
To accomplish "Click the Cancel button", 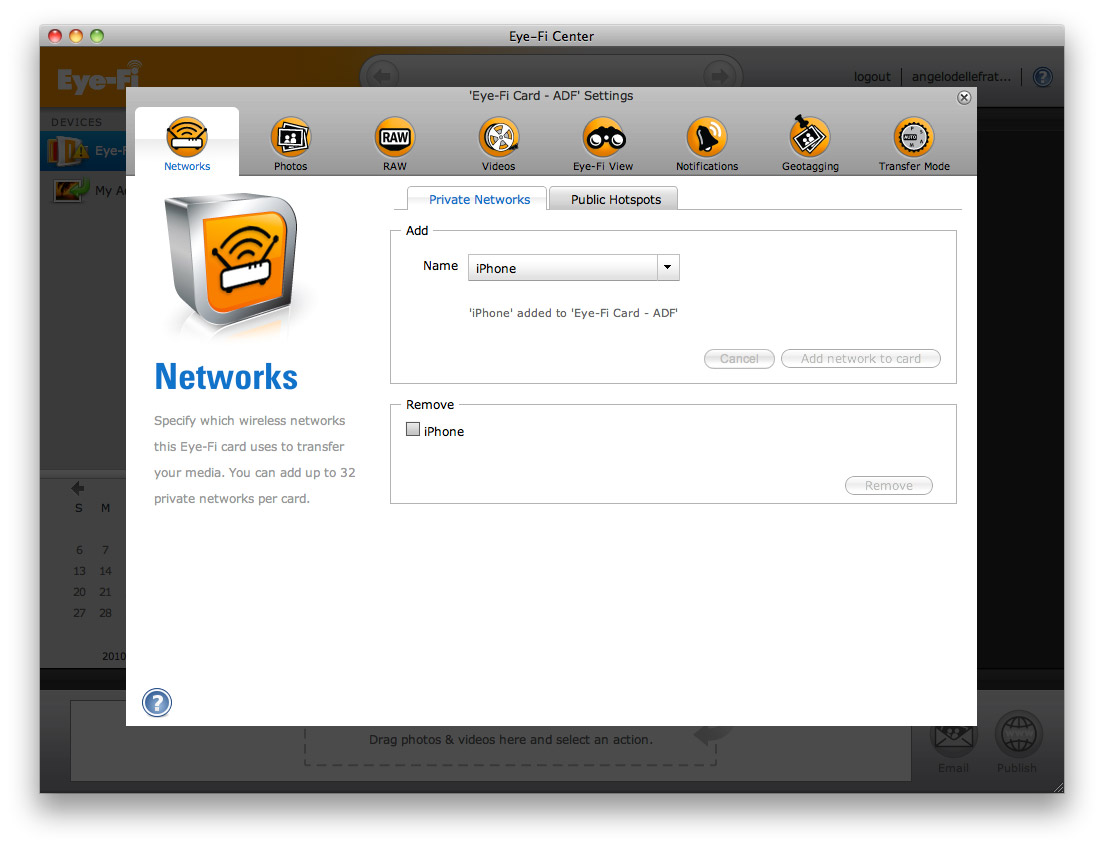I will [x=739, y=358].
